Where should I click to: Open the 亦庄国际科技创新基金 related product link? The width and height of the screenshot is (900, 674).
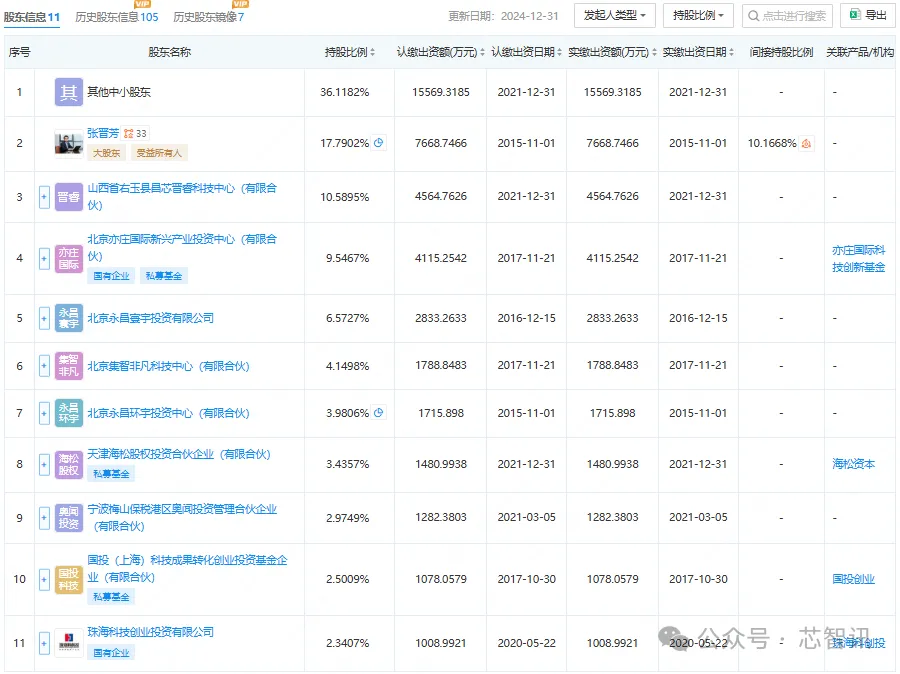coord(859,258)
